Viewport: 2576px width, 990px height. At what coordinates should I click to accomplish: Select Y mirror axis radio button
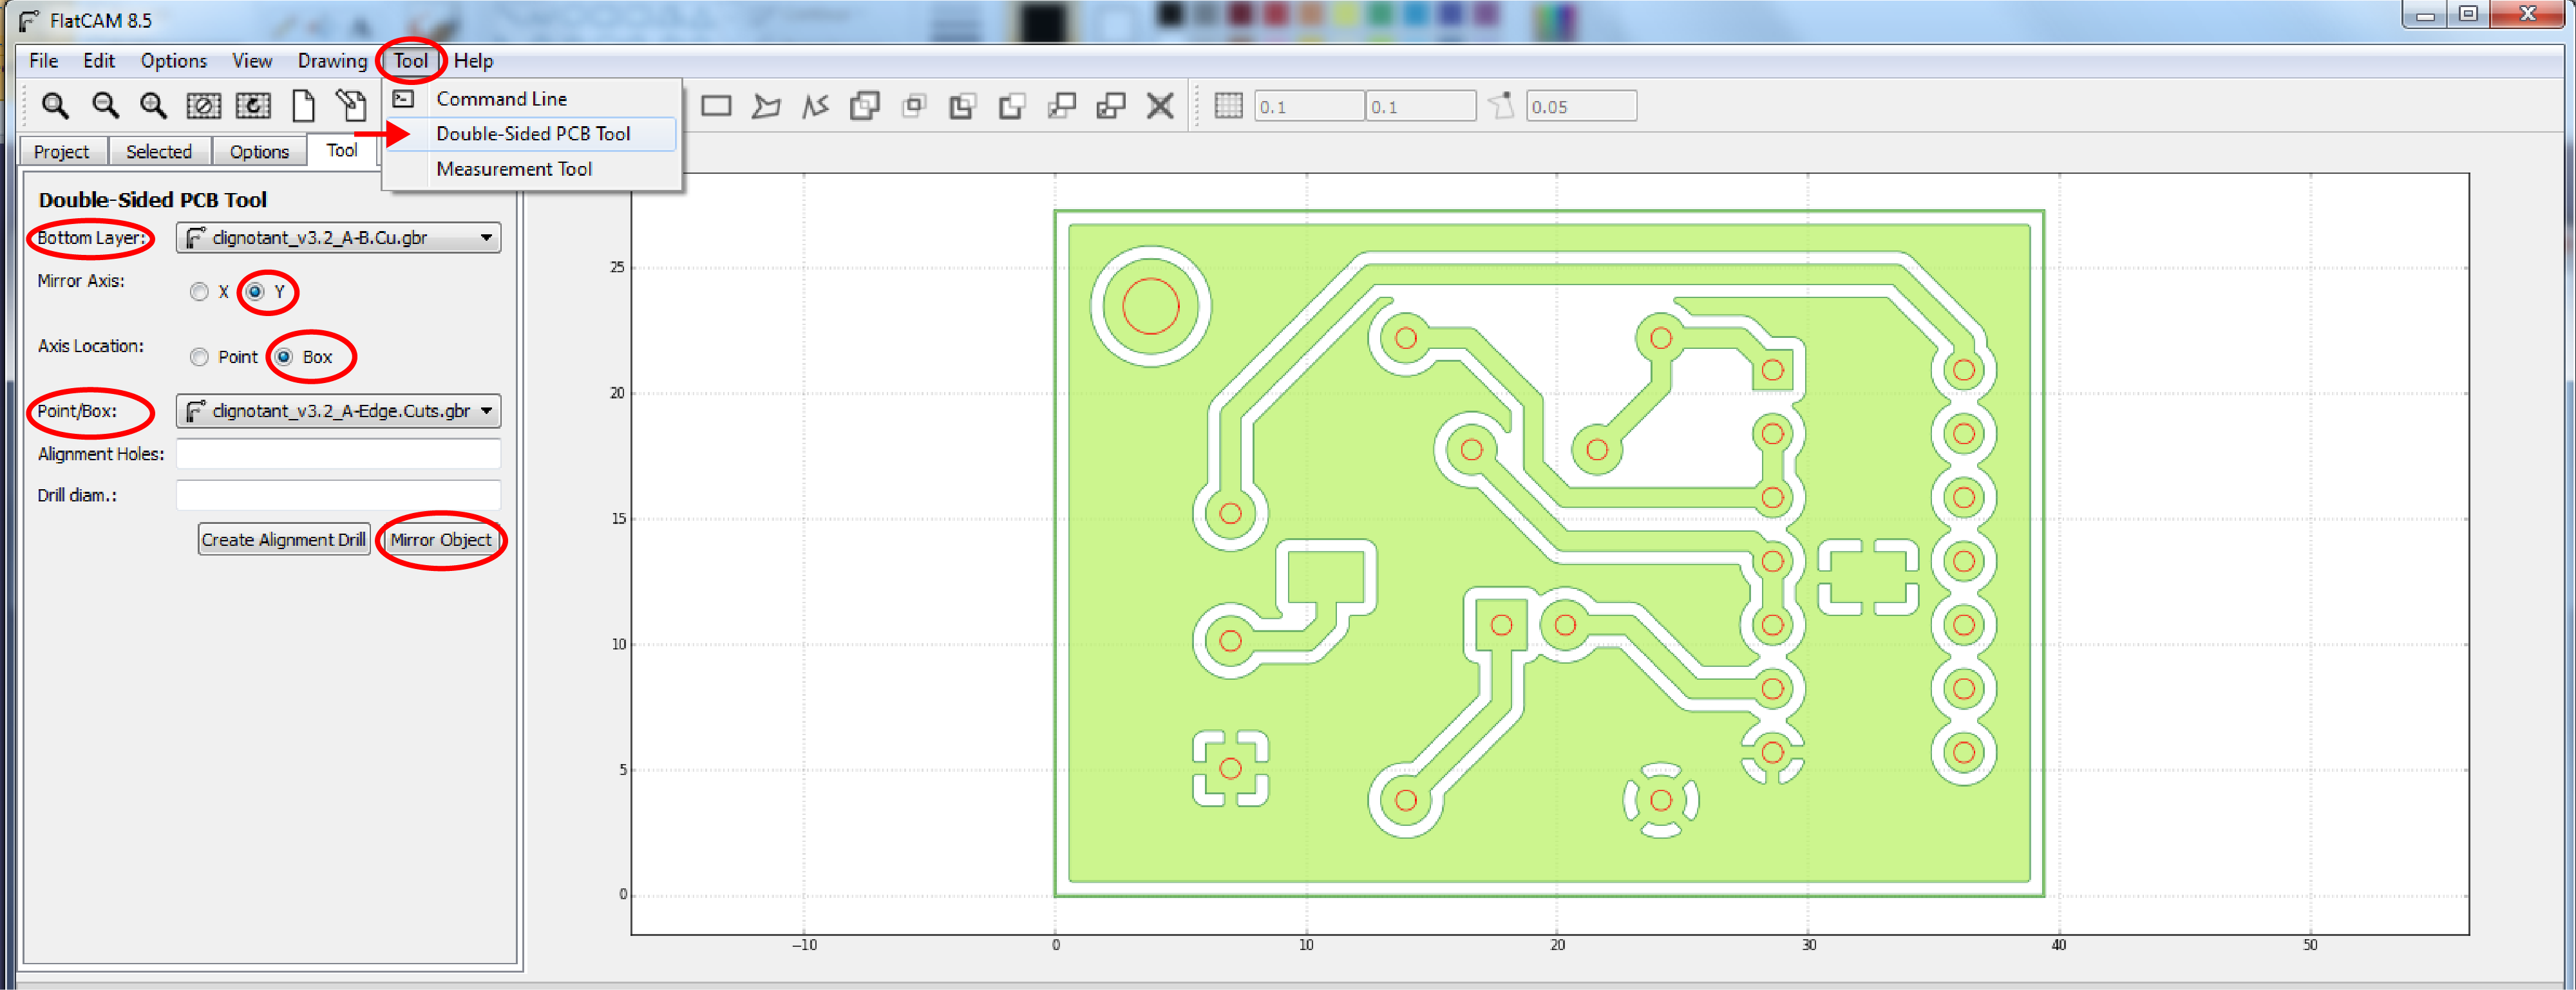click(x=256, y=292)
